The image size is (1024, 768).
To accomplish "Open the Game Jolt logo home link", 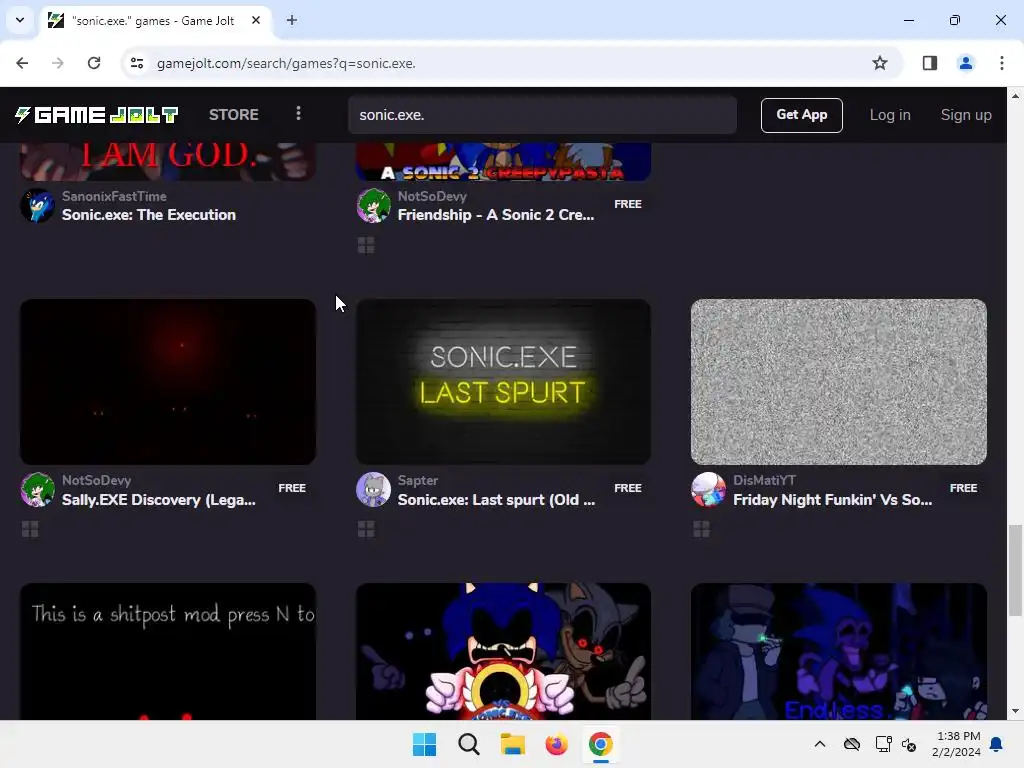I will point(97,115).
